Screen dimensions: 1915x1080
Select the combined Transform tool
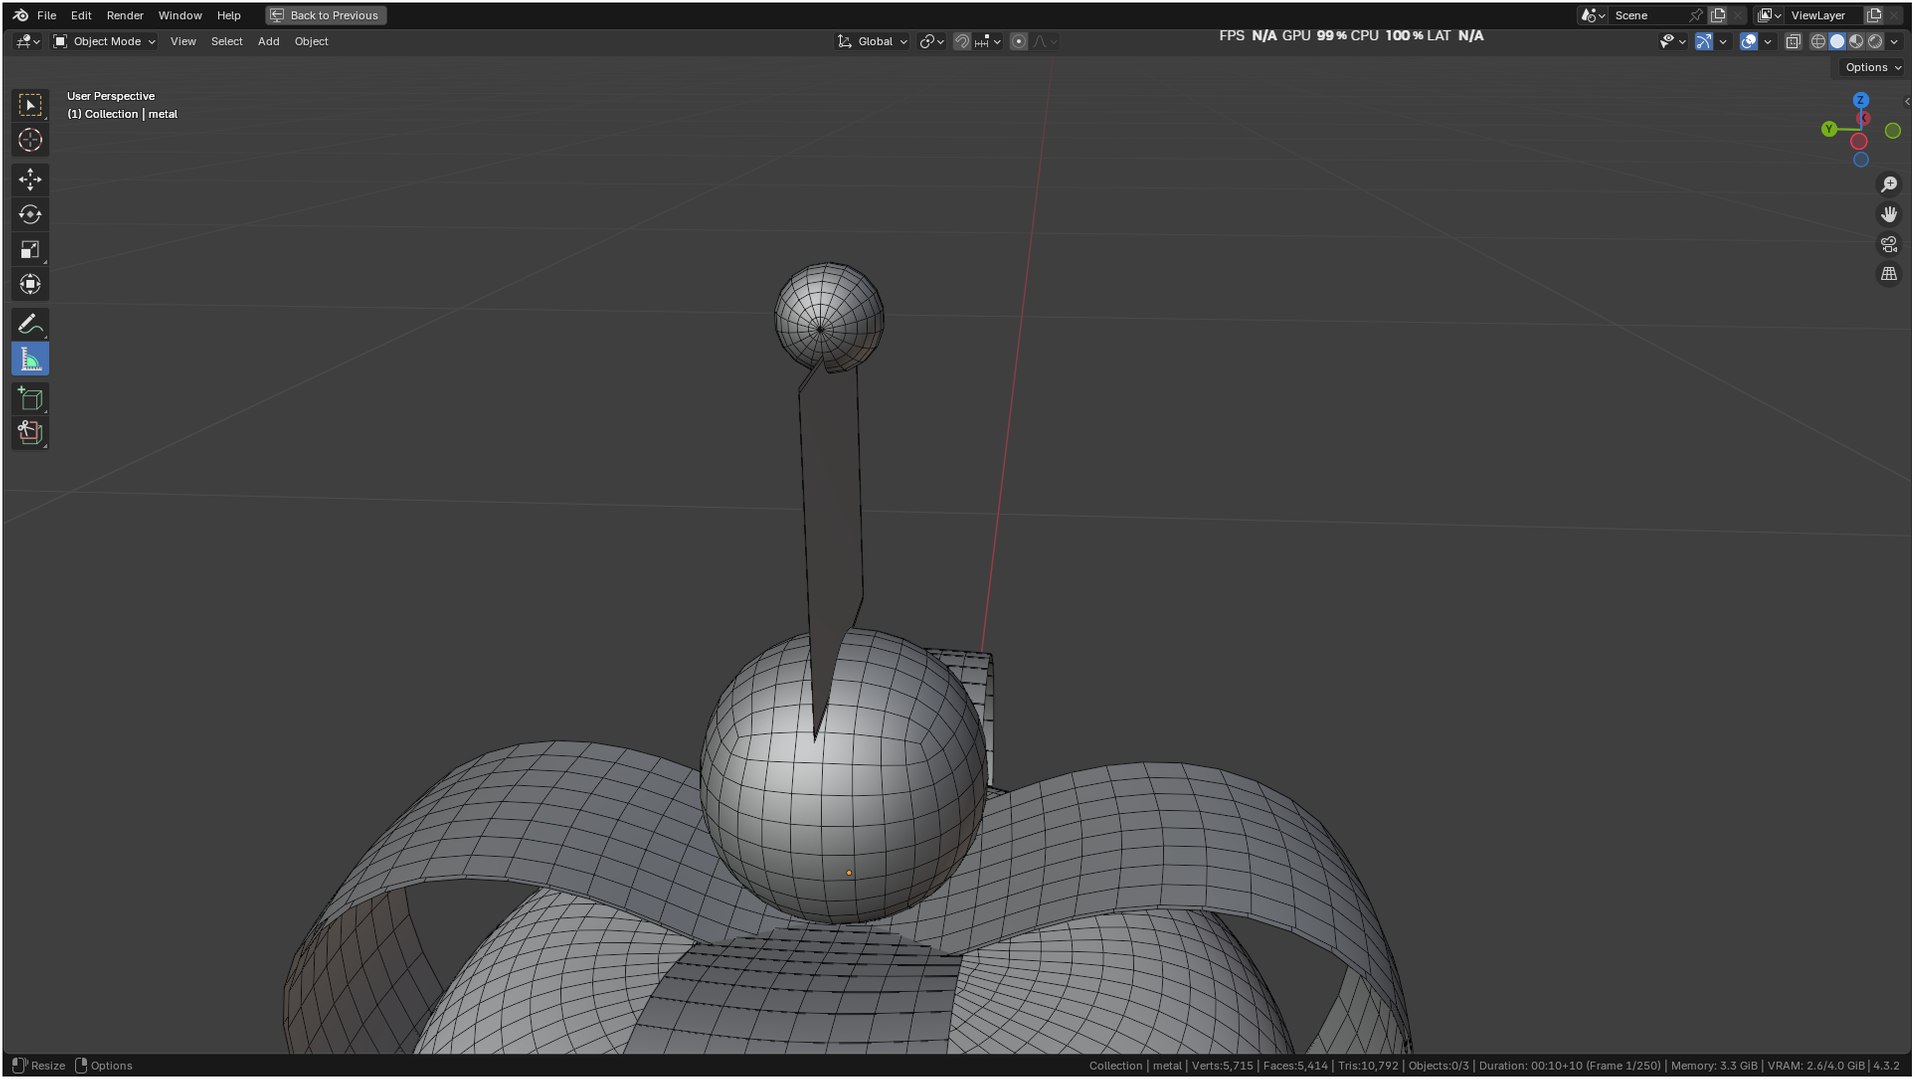pos(30,284)
